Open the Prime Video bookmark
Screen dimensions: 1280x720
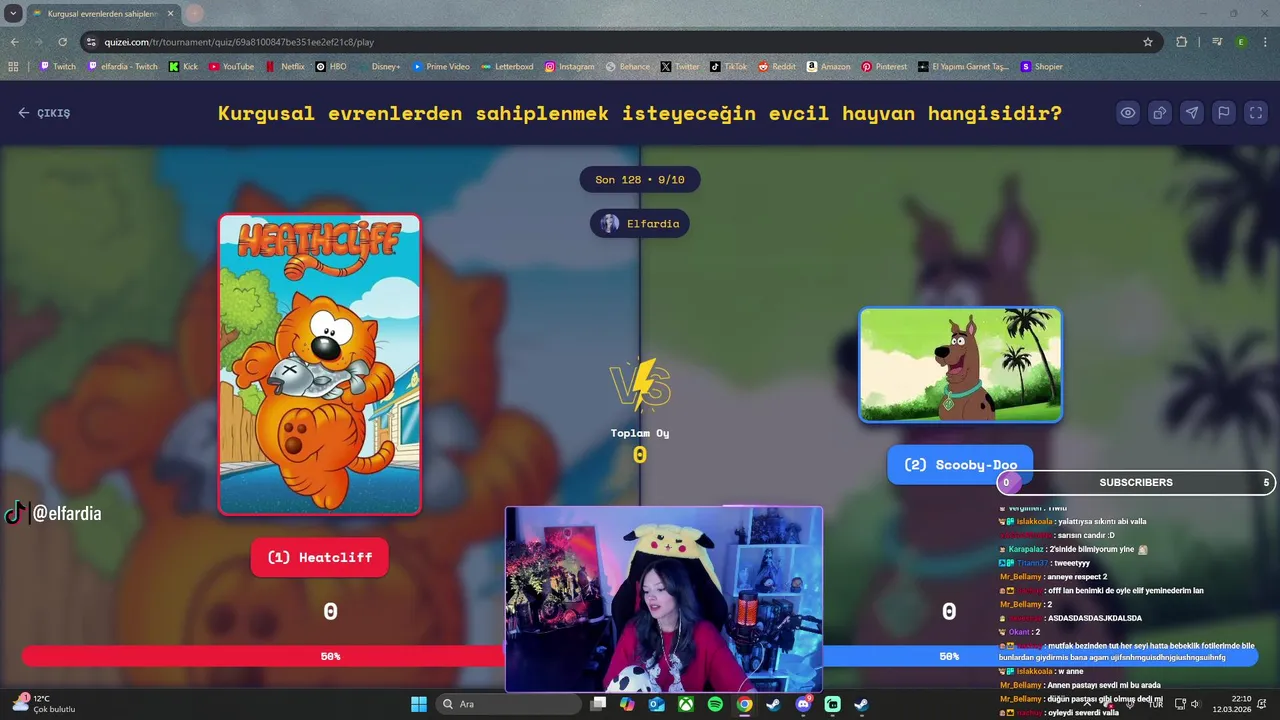pos(441,67)
